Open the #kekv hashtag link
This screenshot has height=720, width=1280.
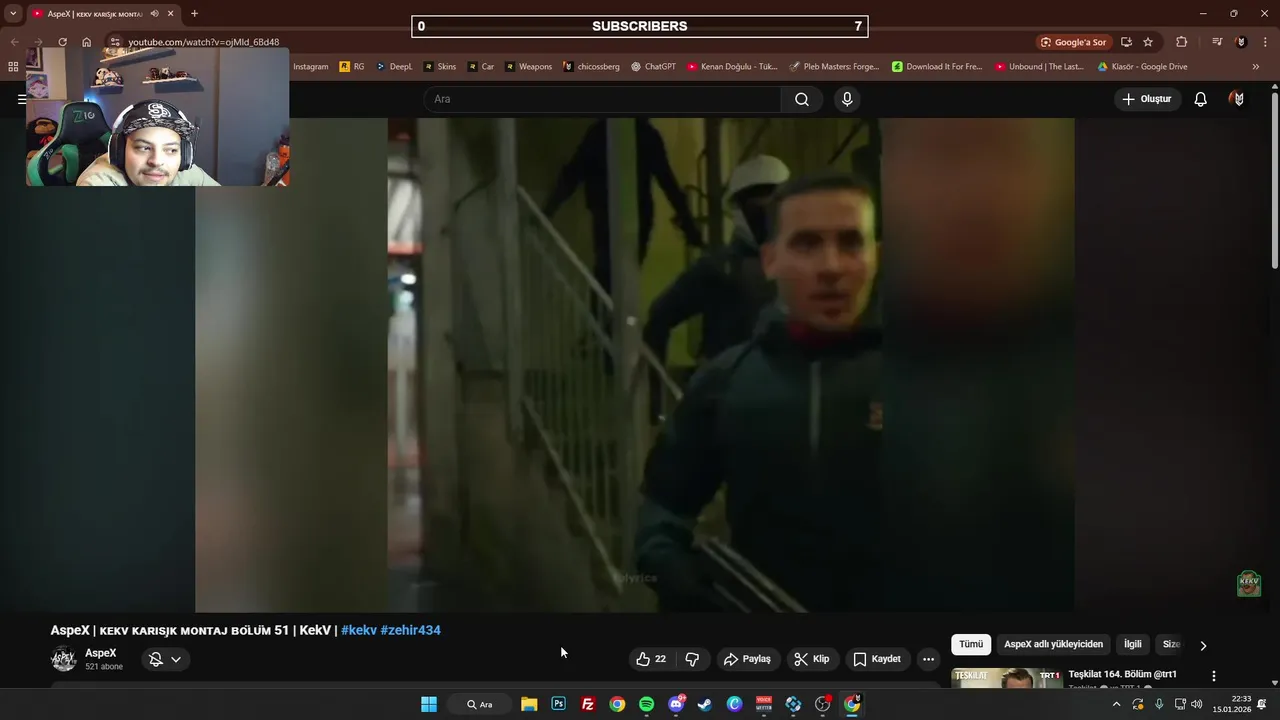[359, 630]
